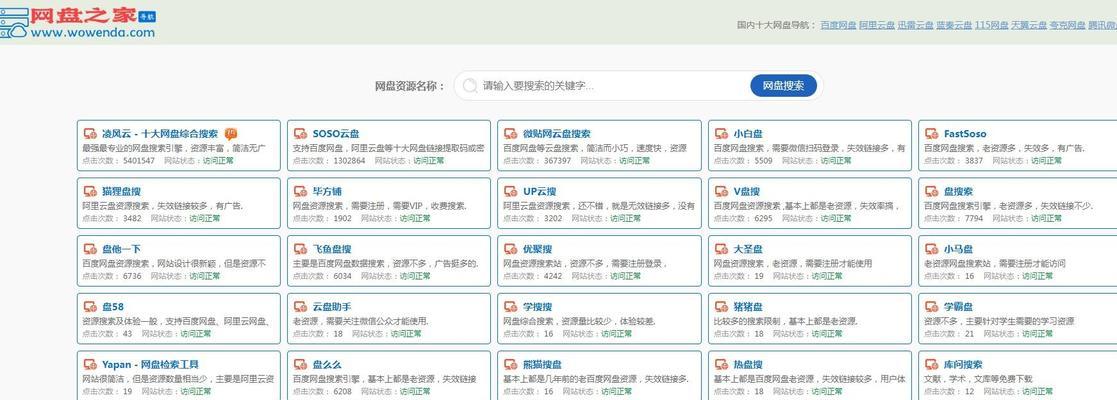The width and height of the screenshot is (1117, 400).
Task: Open the SOSO云盘 title link
Action: click(336, 134)
